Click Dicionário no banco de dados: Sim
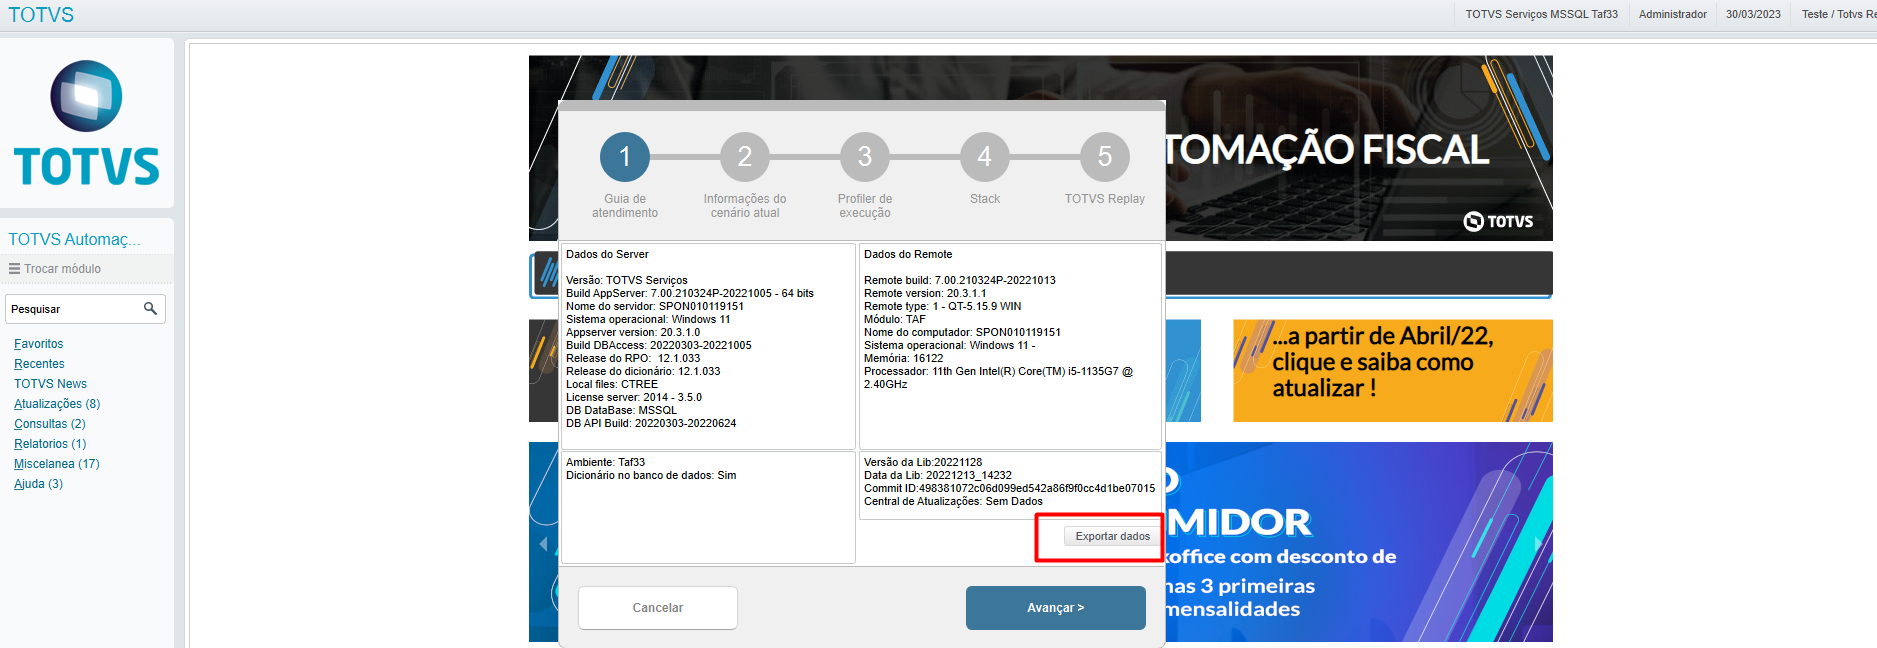Image resolution: width=1877 pixels, height=648 pixels. click(651, 476)
